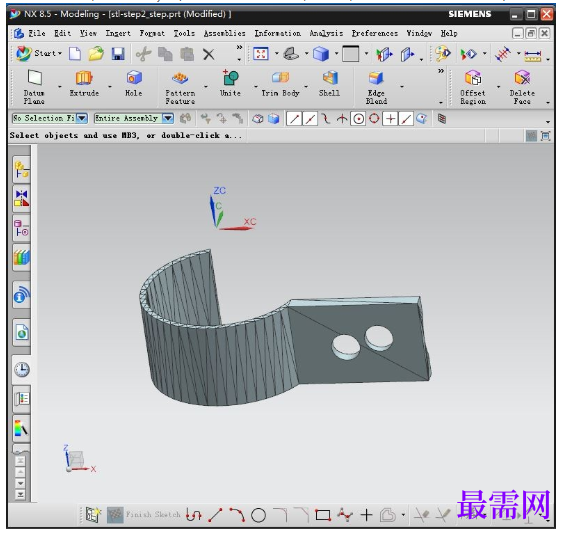This screenshot has width=569, height=536.
Task: Expand the Selection Filter dropdown
Action: pyautogui.click(x=82, y=118)
